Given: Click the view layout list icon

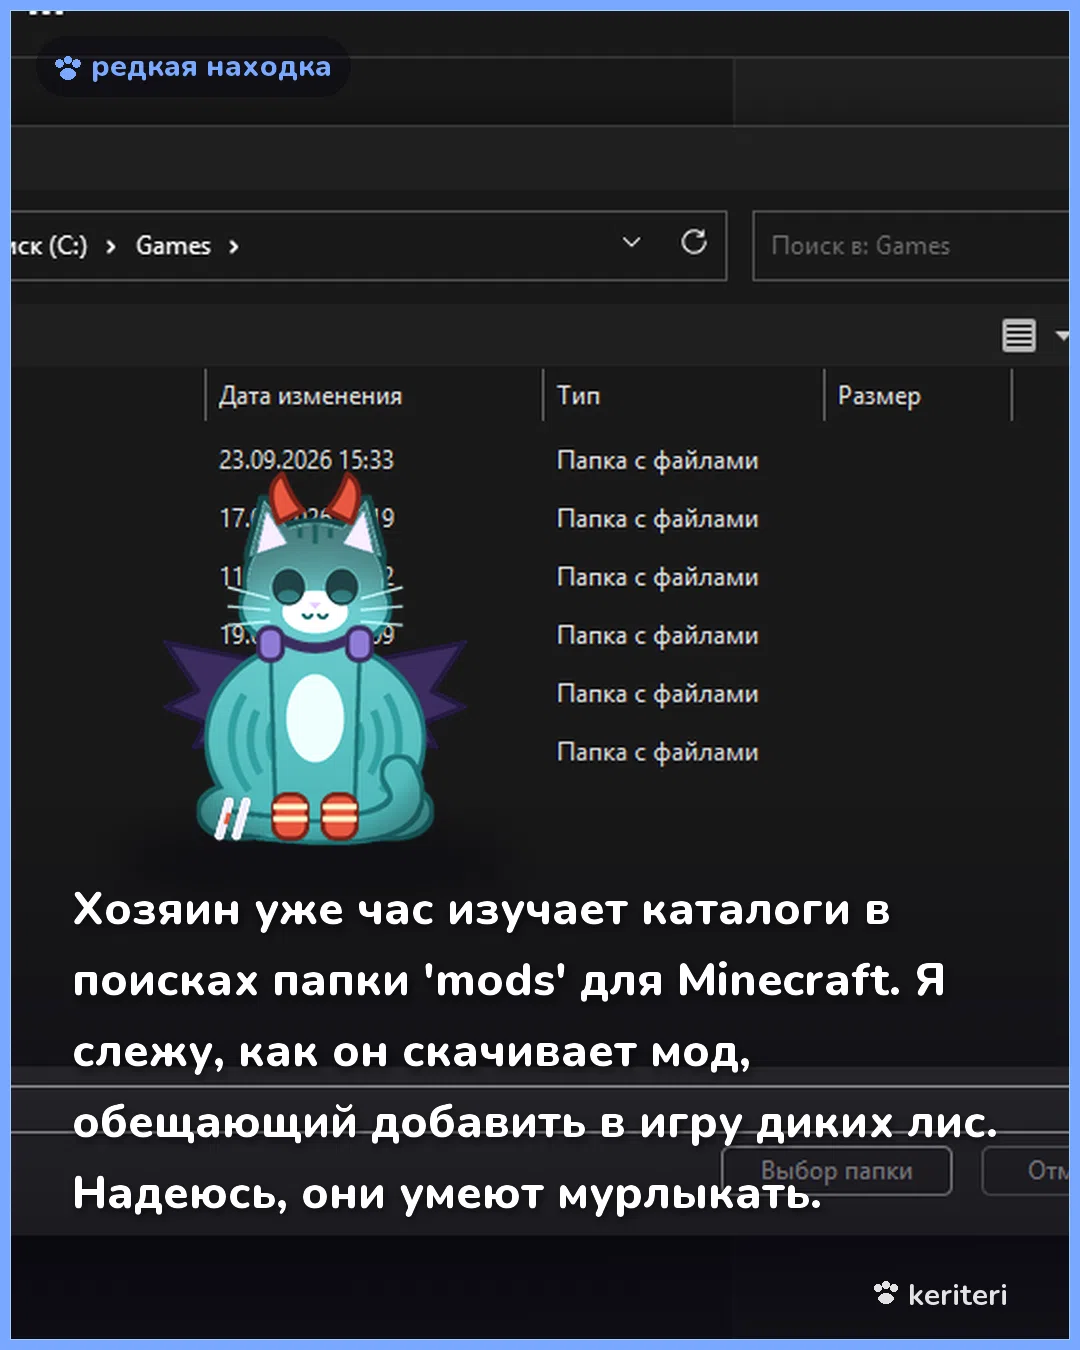Looking at the screenshot, I should pos(1019,335).
